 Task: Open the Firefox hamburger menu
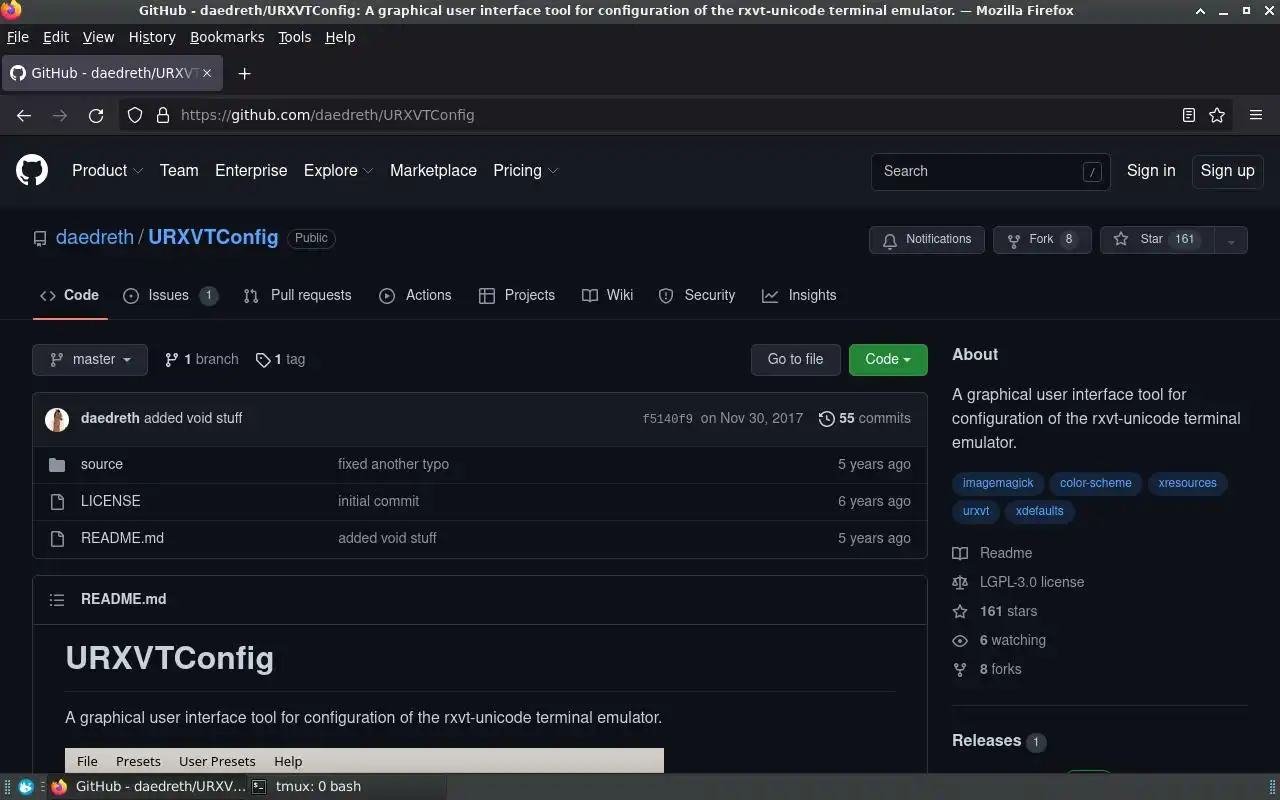coord(1256,115)
